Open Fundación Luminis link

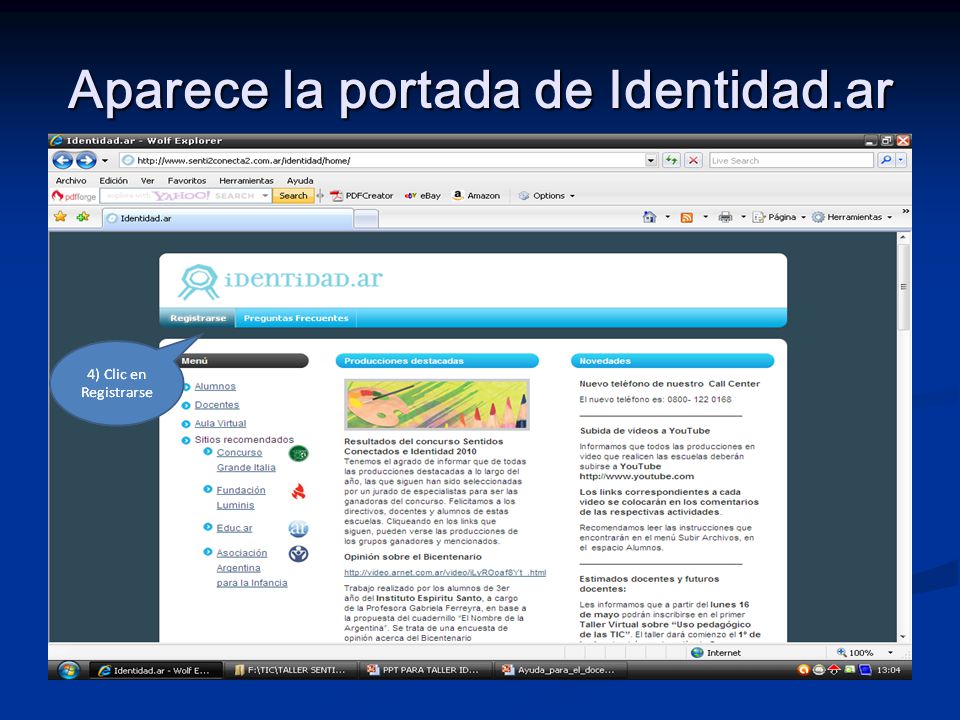(241, 498)
